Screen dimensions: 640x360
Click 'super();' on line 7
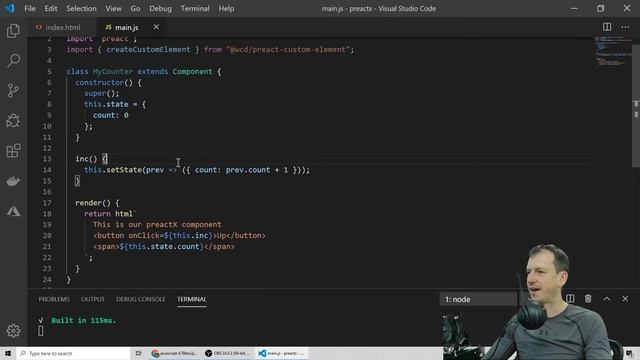pyautogui.click(x=102, y=93)
